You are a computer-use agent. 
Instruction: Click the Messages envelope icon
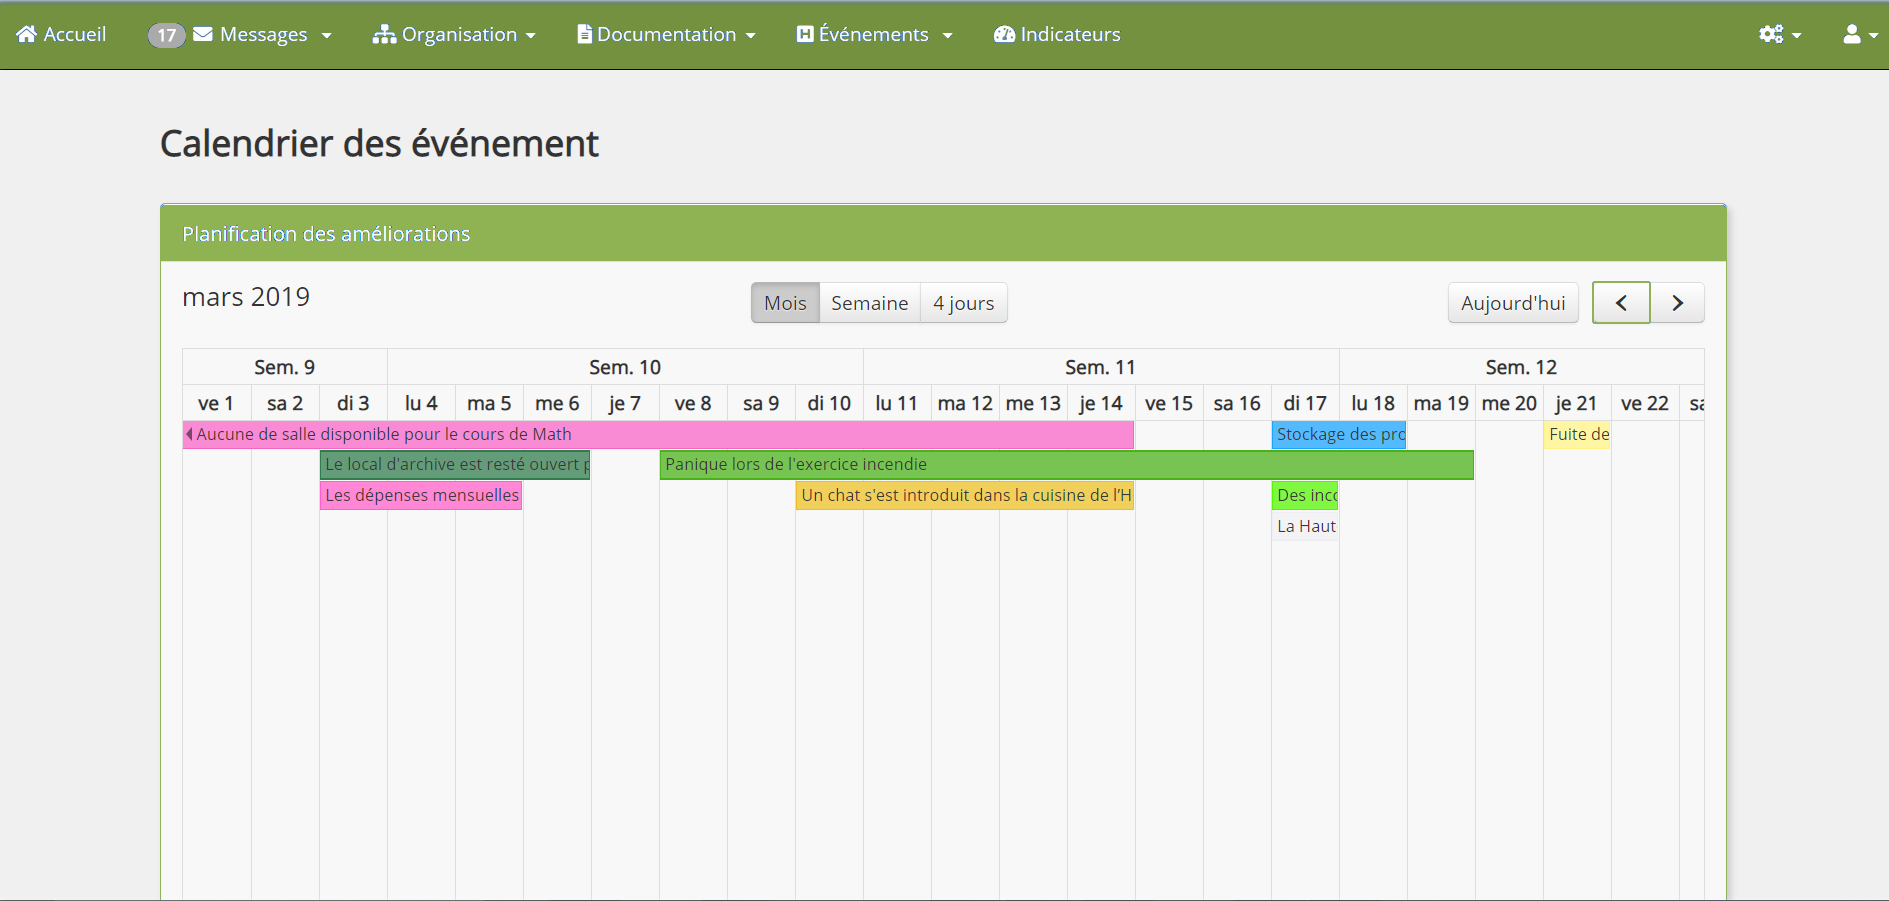(x=203, y=34)
